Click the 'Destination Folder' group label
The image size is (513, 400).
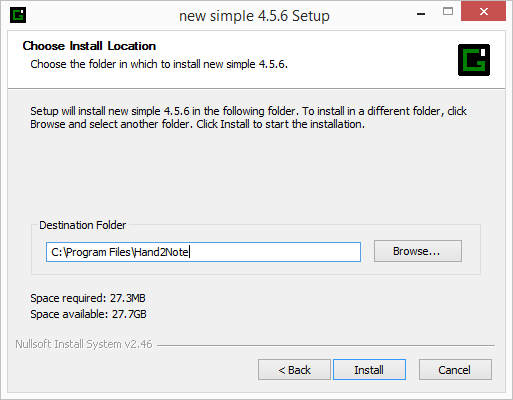tap(83, 225)
